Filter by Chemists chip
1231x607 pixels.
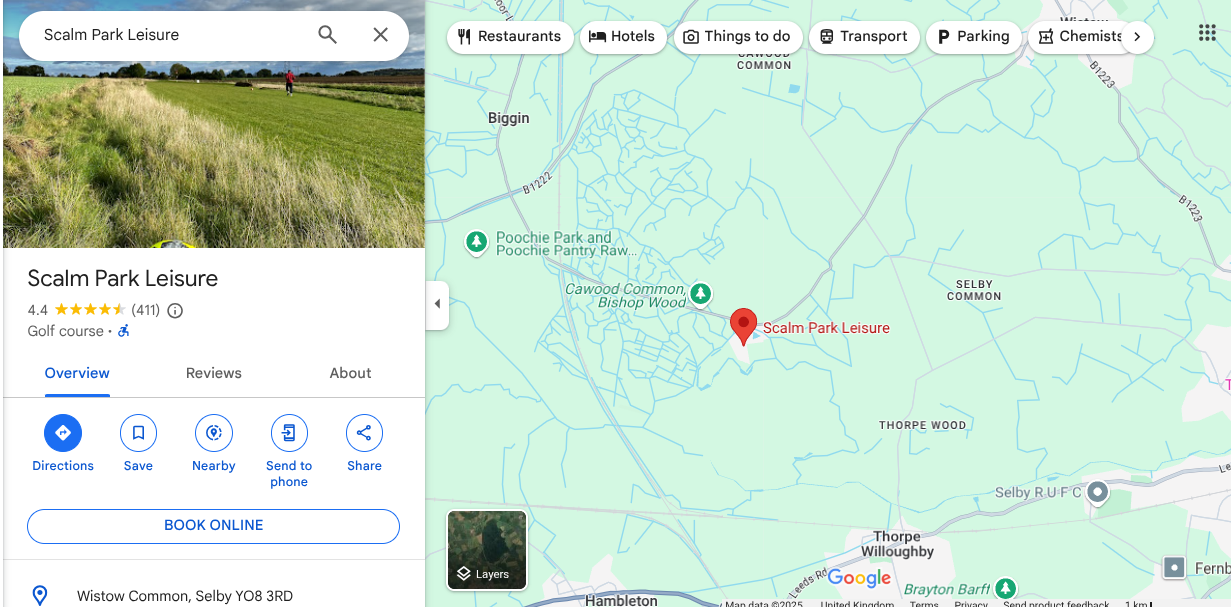[x=1080, y=37]
